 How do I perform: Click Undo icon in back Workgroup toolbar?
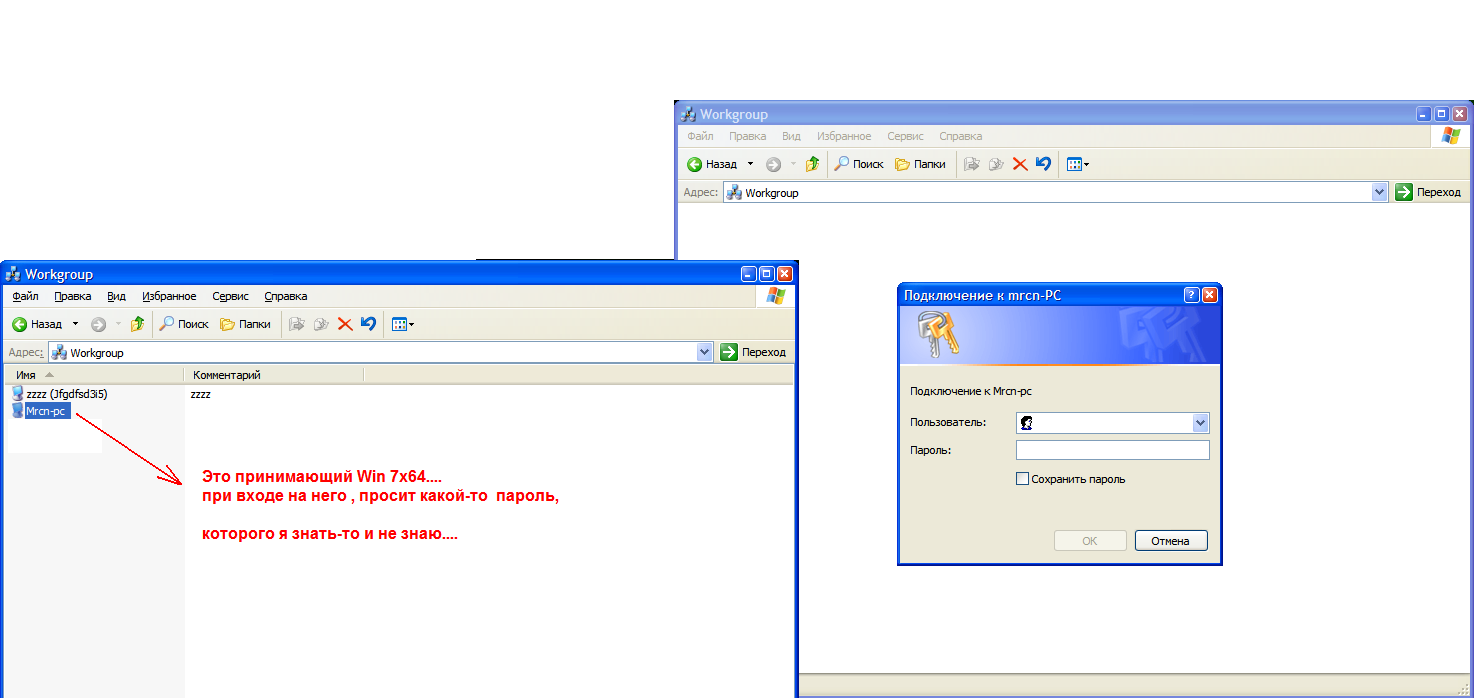coord(1043,164)
